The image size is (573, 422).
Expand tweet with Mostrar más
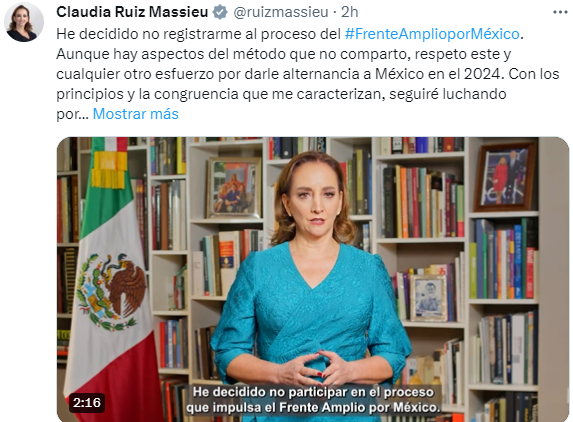coord(136,114)
